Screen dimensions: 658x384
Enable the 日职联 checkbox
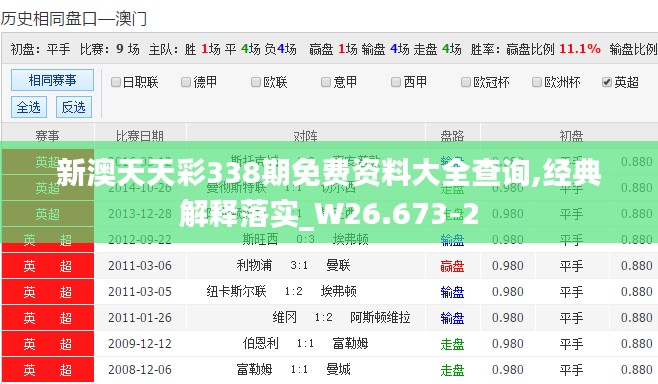(116, 82)
